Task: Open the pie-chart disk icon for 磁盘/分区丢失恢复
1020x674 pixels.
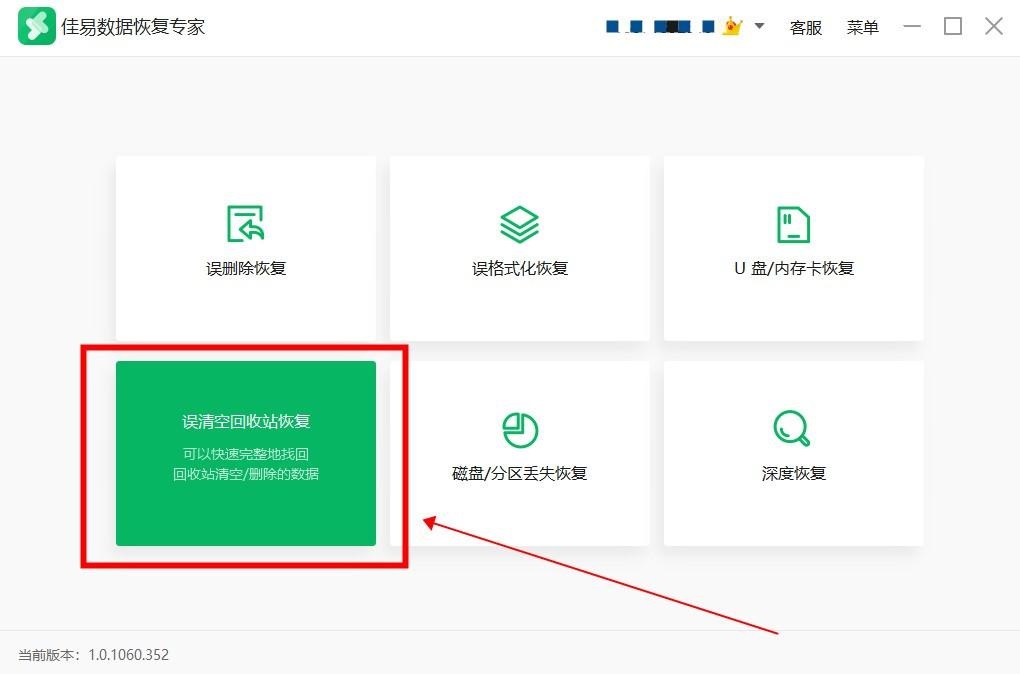Action: [519, 428]
